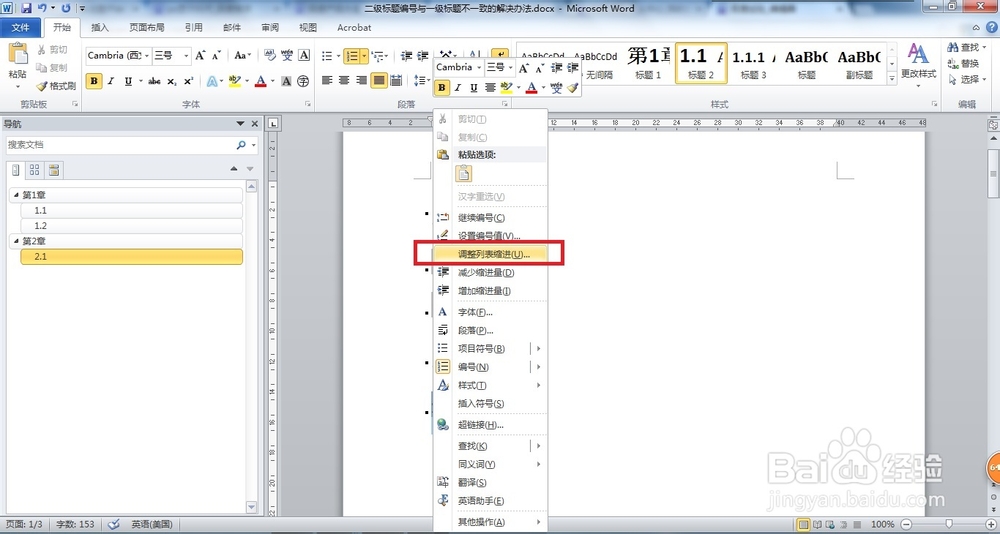This screenshot has width=1000, height=534.
Task: Toggle Italic on the mini toolbar
Action: click(x=457, y=88)
